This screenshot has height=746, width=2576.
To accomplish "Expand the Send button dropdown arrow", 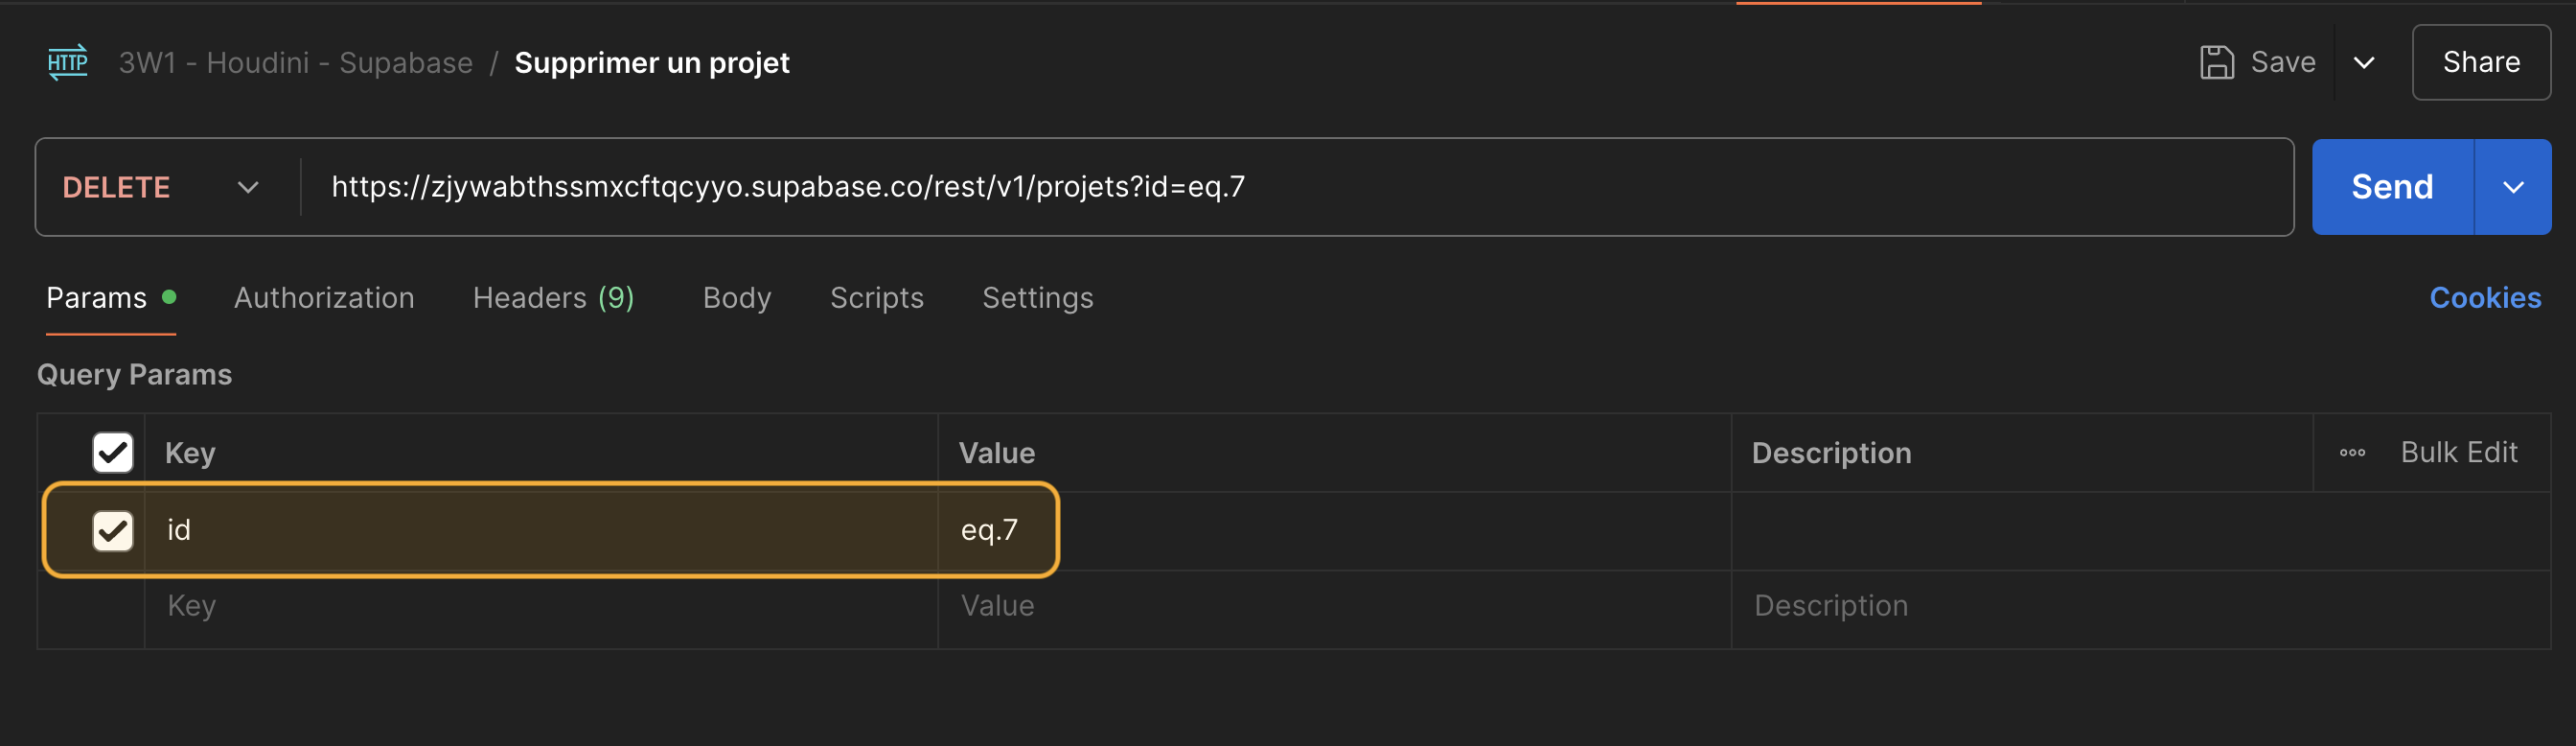I will [2513, 188].
